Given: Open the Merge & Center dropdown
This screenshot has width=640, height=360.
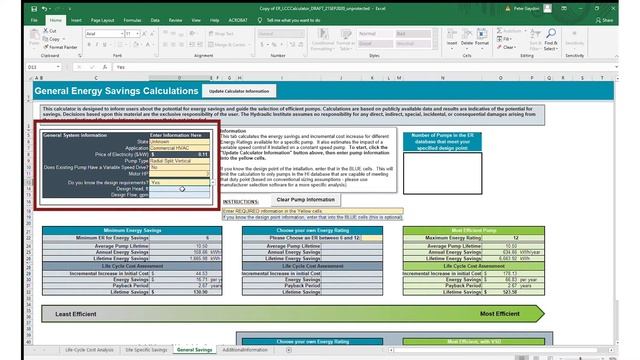Looking at the screenshot, I should click(250, 44).
